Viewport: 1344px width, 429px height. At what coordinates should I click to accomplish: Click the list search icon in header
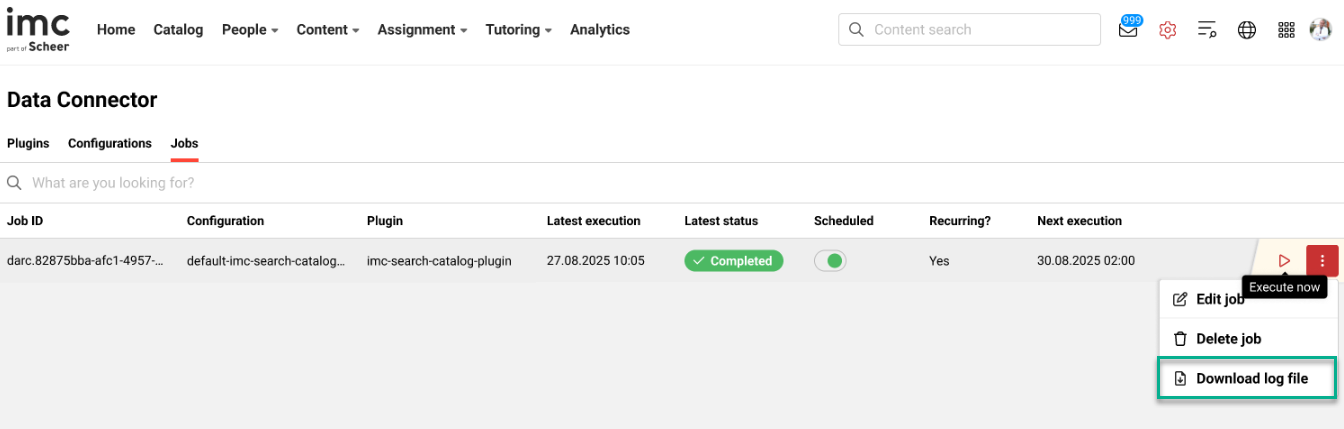[1207, 30]
